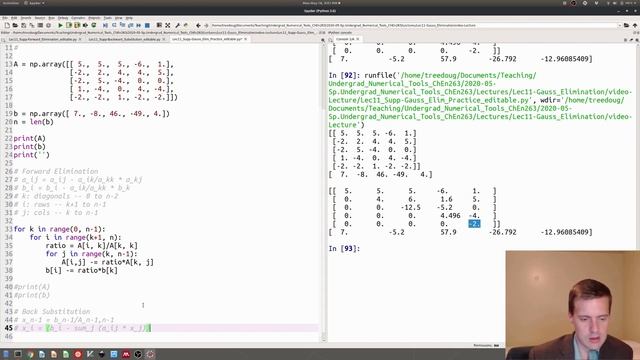
Task: Click the Forward arrow in toolbar
Action: pos(206,25)
